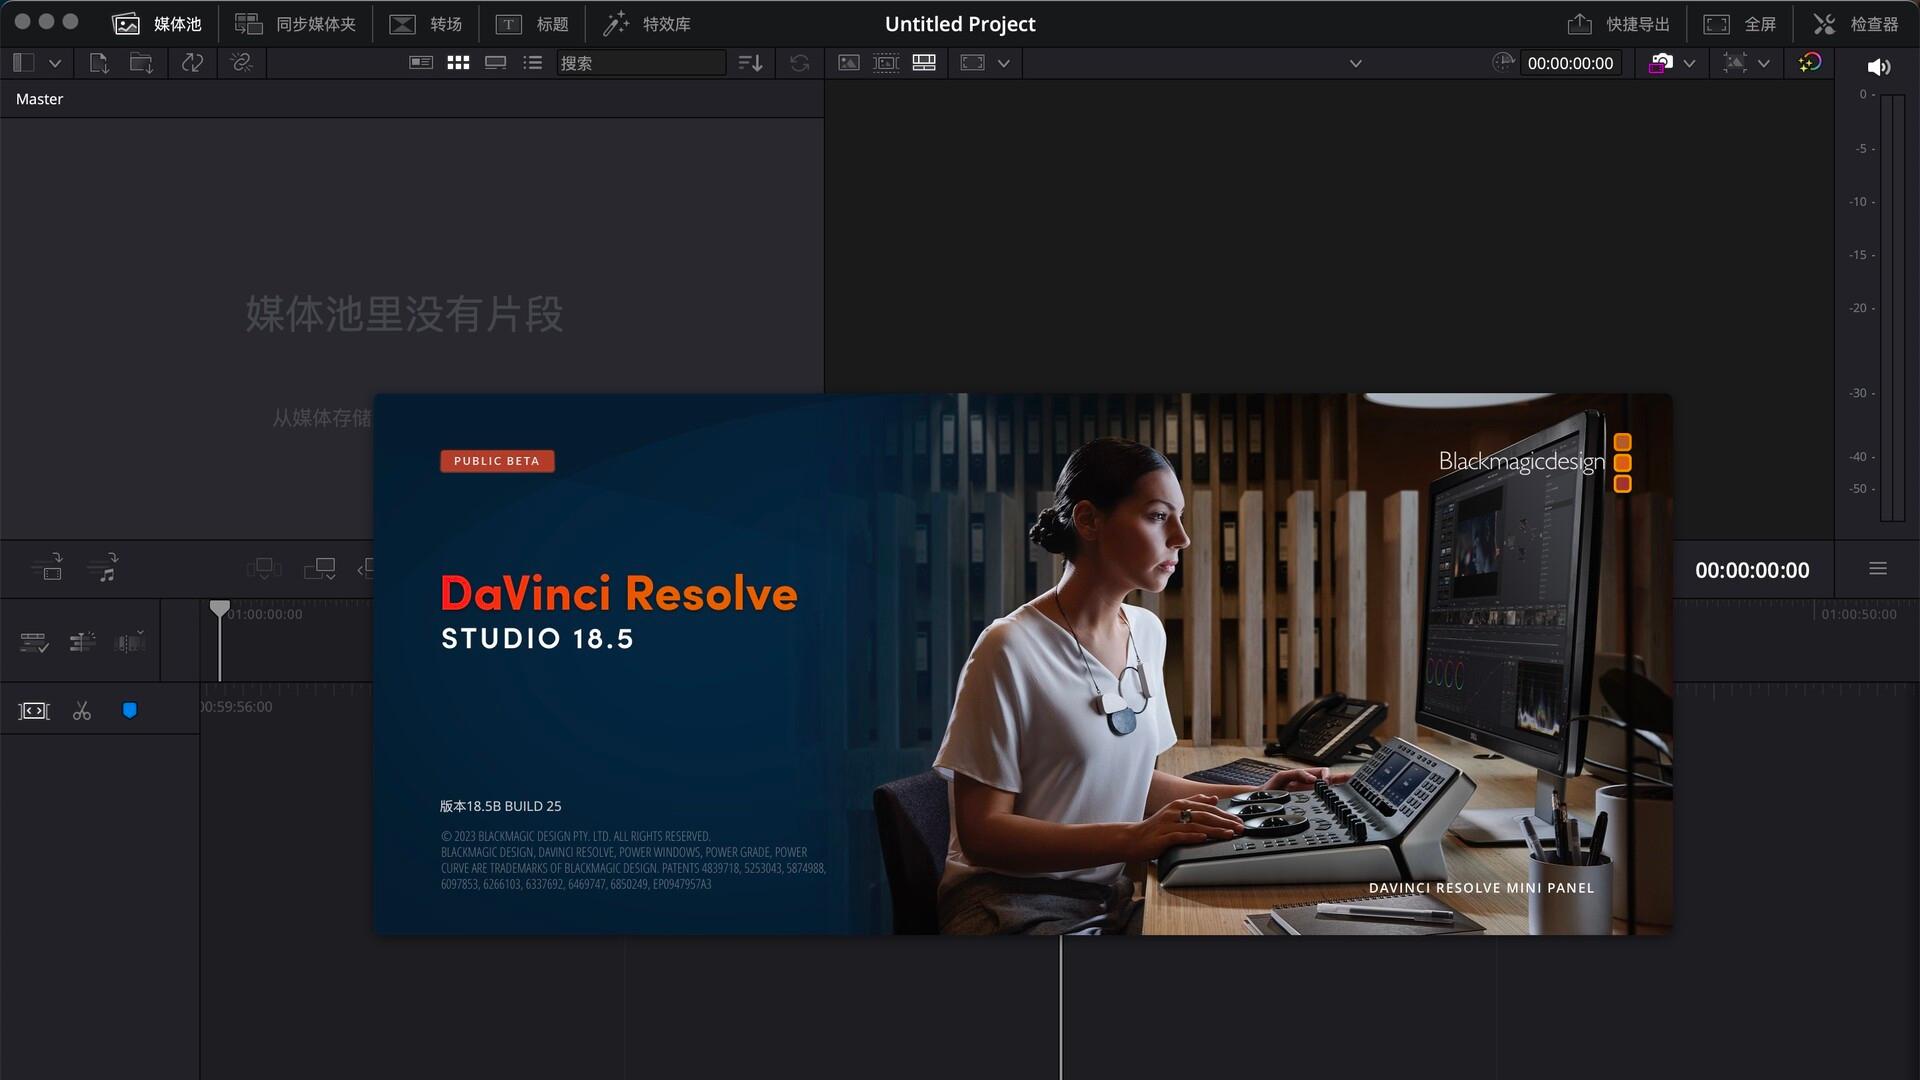The image size is (1920, 1080).
Task: Open the speaker volume control
Action: tap(1878, 67)
